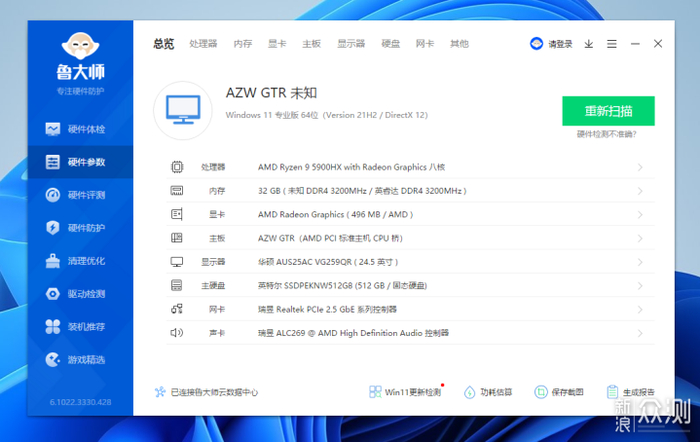Click the 主板 motherboard icon
Screen dimensions: 700x442
click(177, 238)
